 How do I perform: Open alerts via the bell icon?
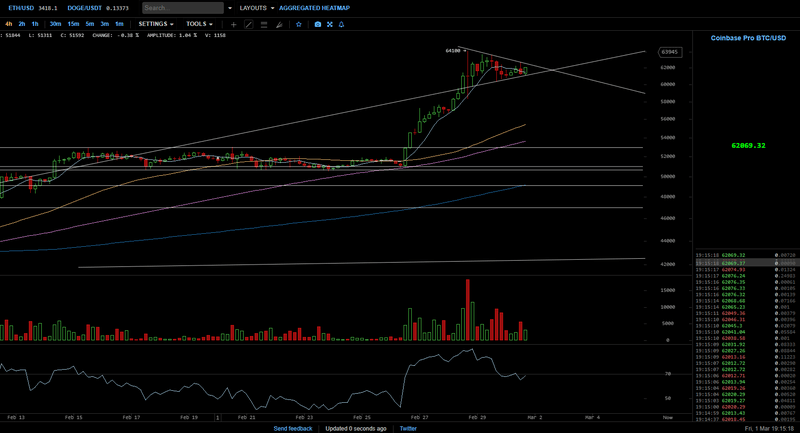pos(341,24)
